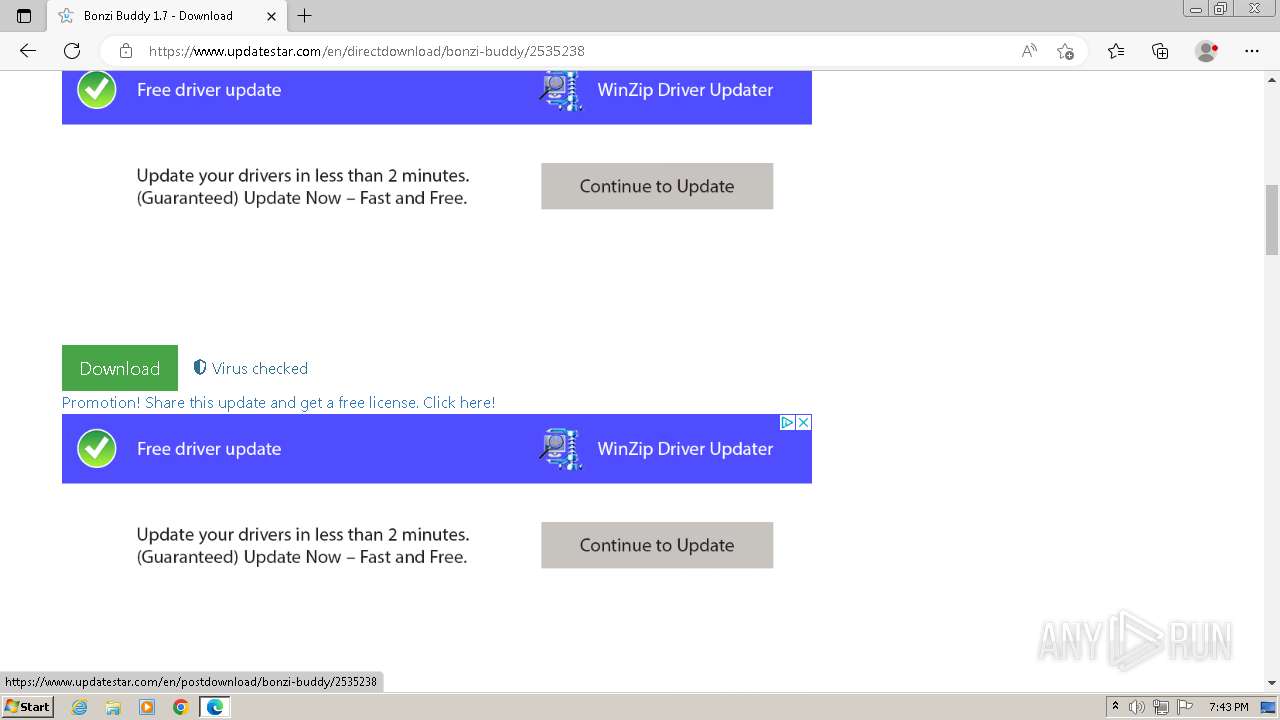Click the address bar URL

tap(366, 51)
